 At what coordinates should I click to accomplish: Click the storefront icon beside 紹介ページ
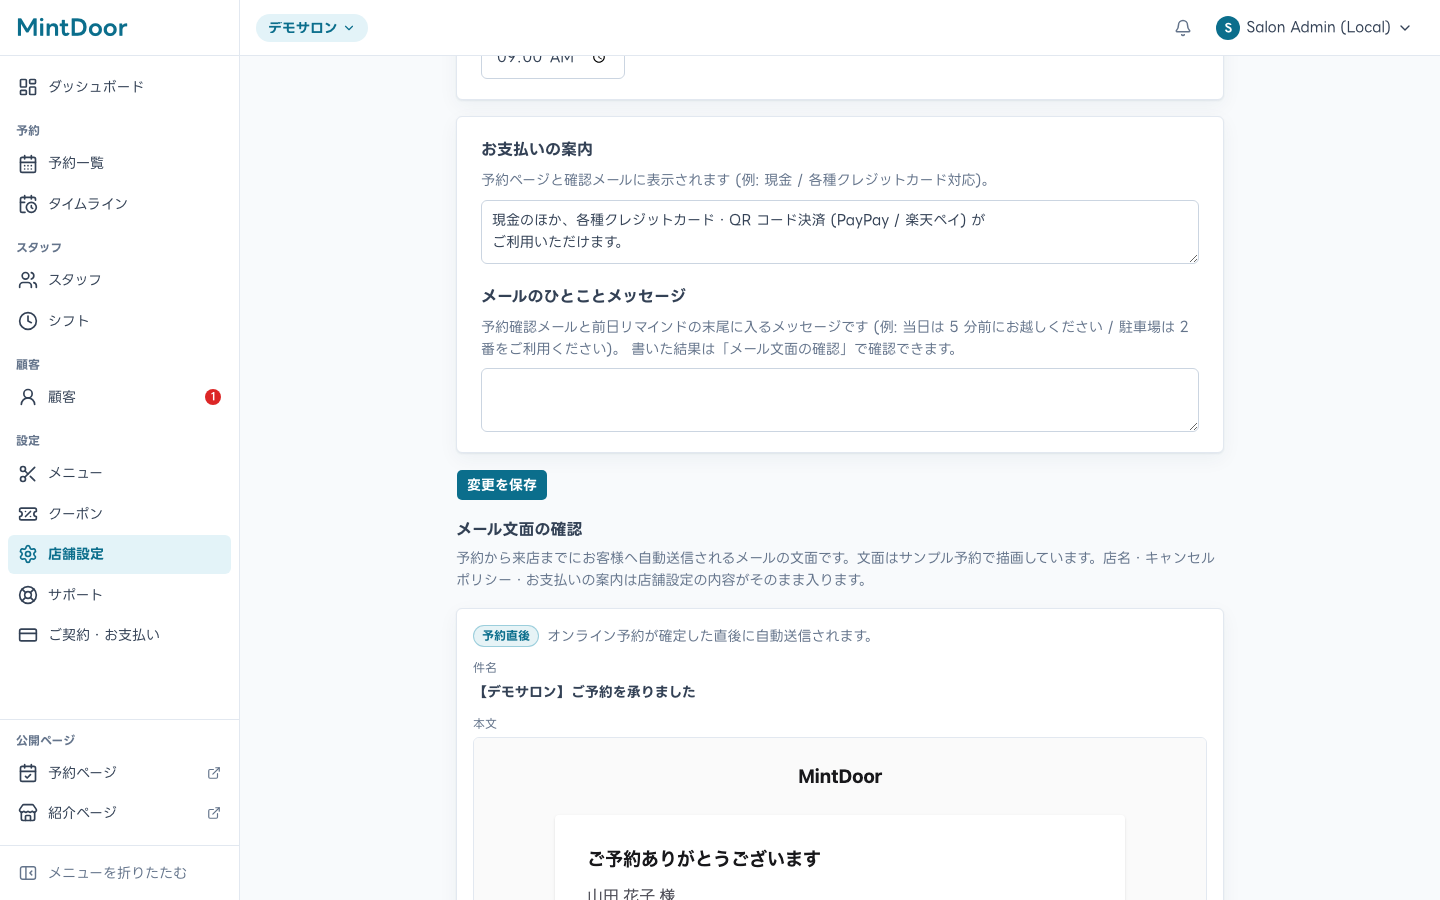28,813
